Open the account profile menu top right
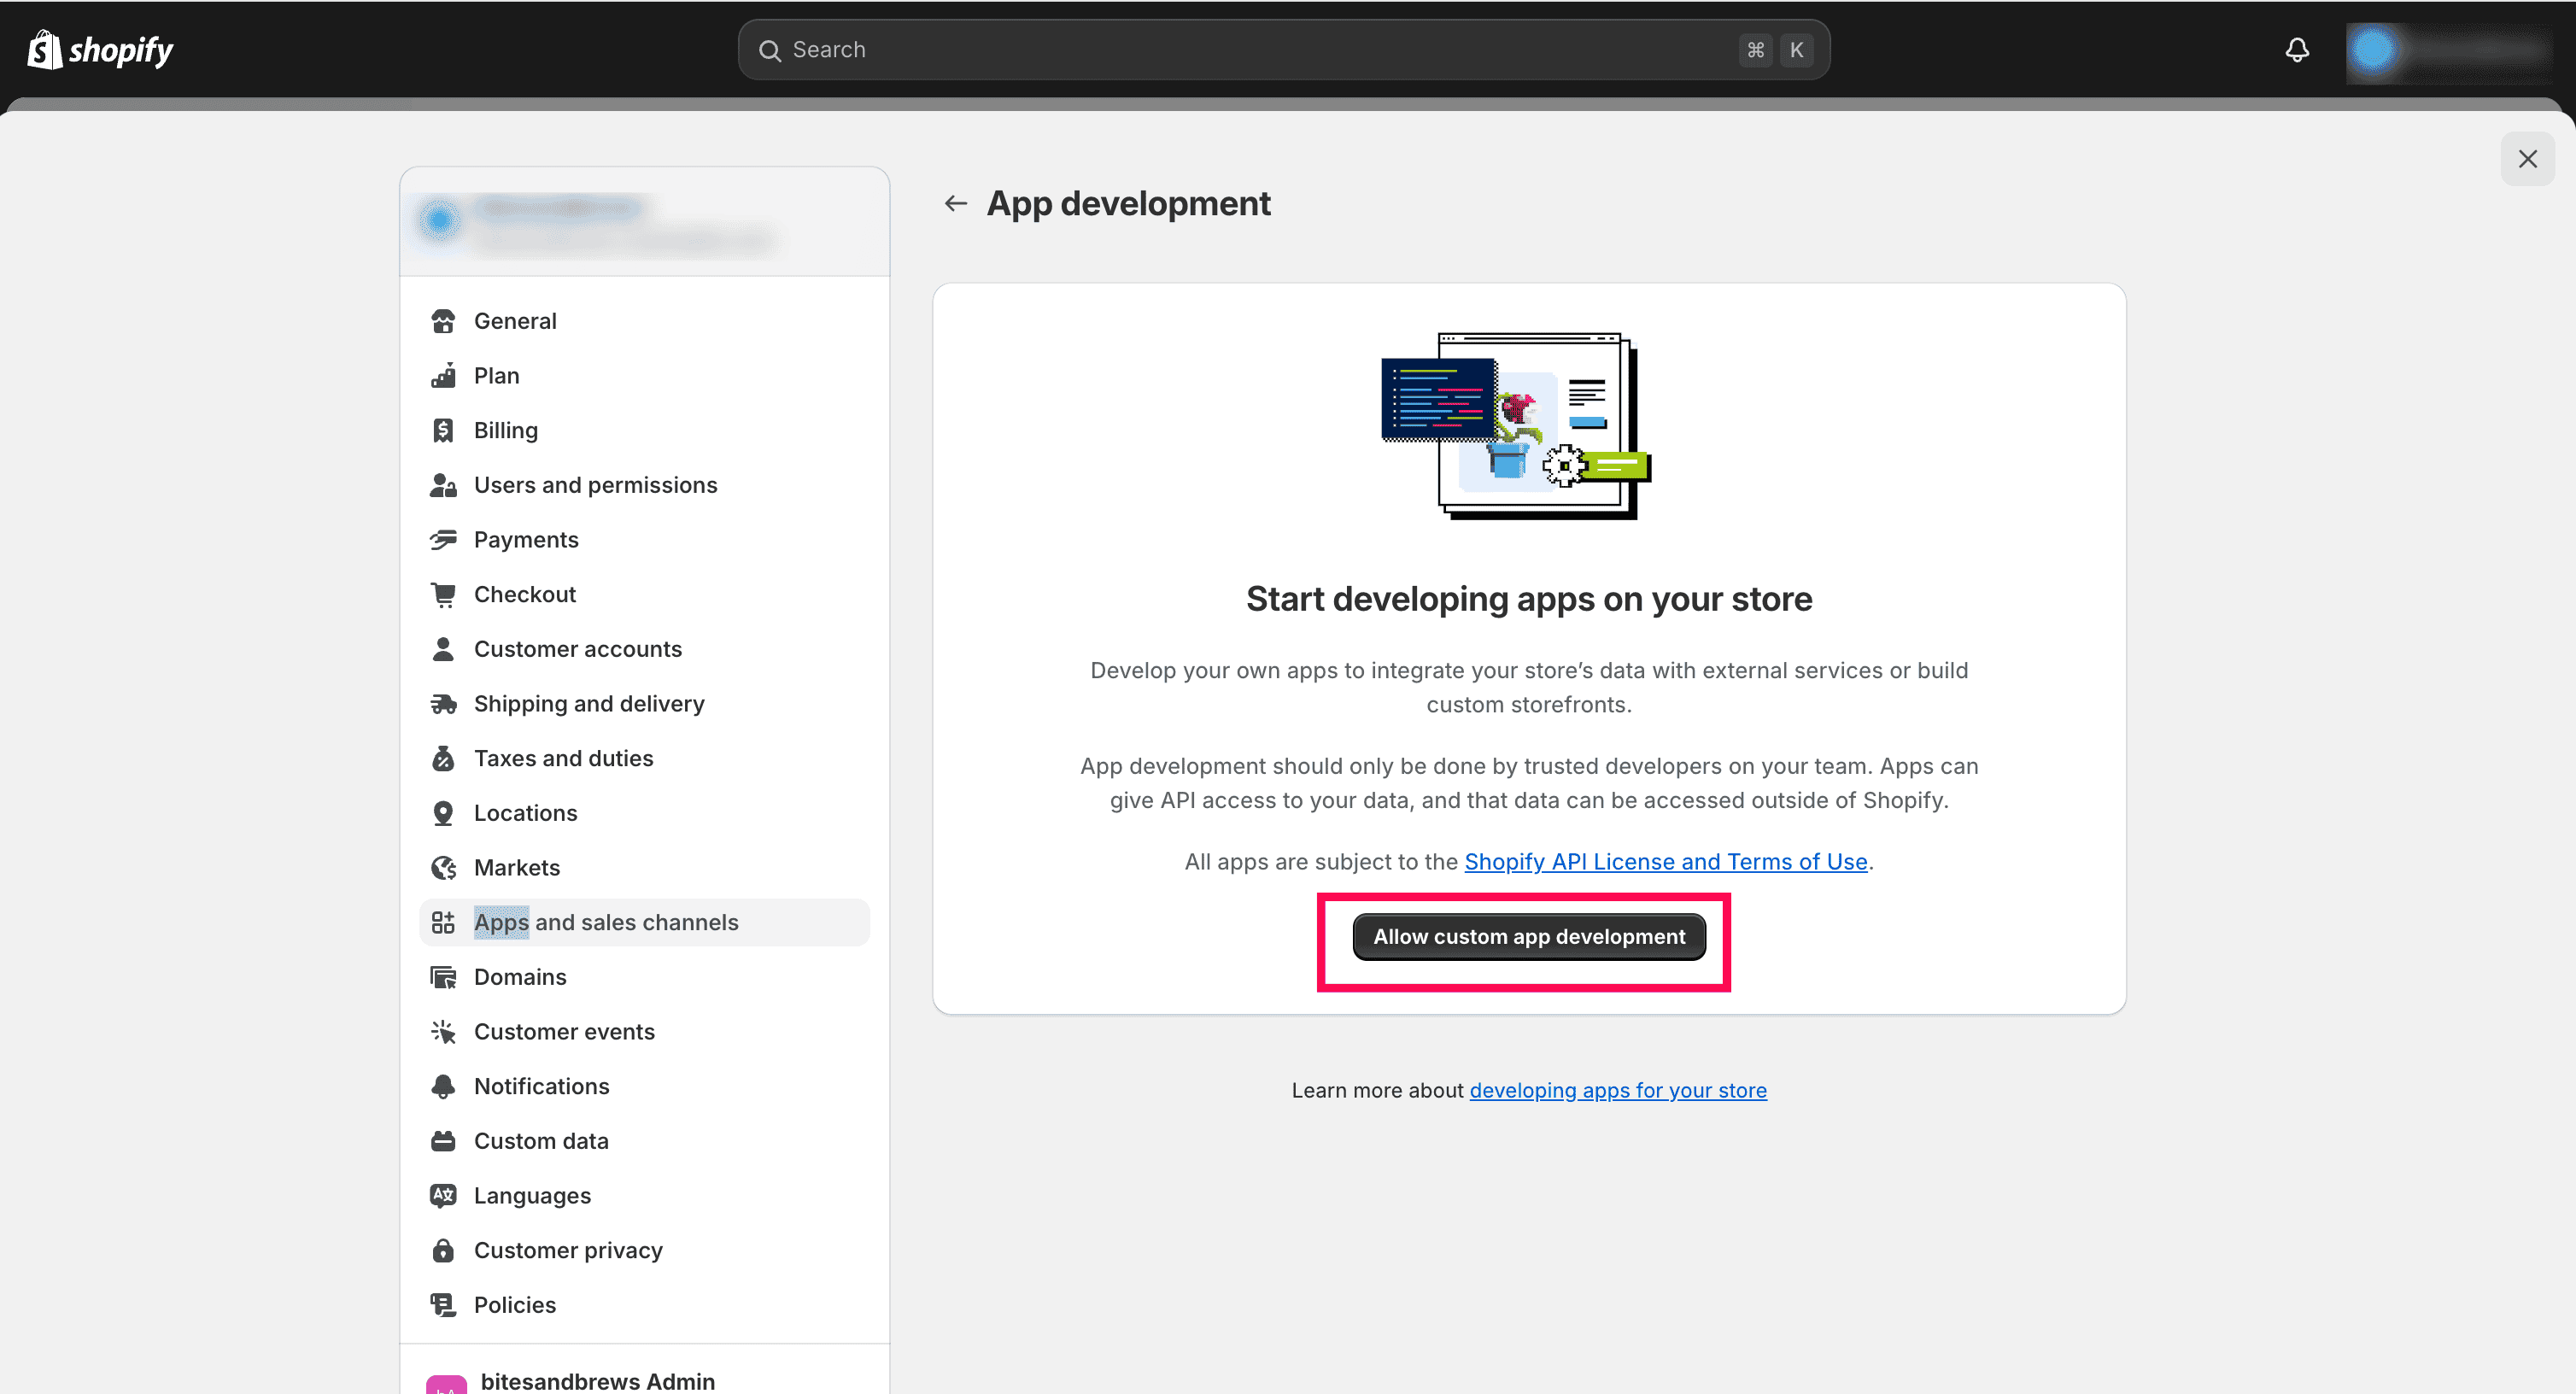Image resolution: width=2576 pixels, height=1394 pixels. [2447, 50]
